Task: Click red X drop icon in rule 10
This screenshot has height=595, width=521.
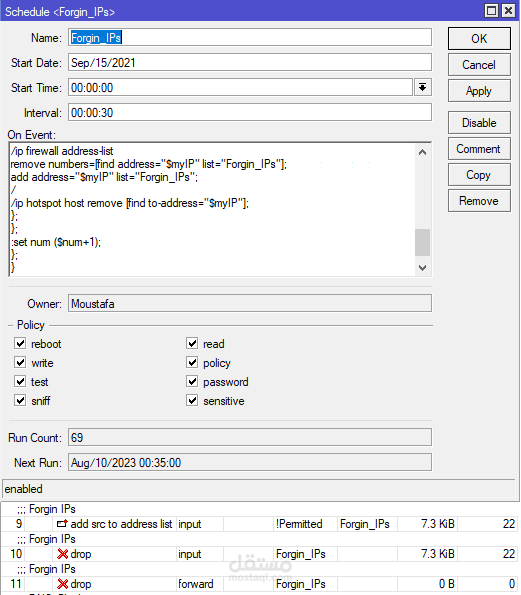Action: pyautogui.click(x=62, y=554)
